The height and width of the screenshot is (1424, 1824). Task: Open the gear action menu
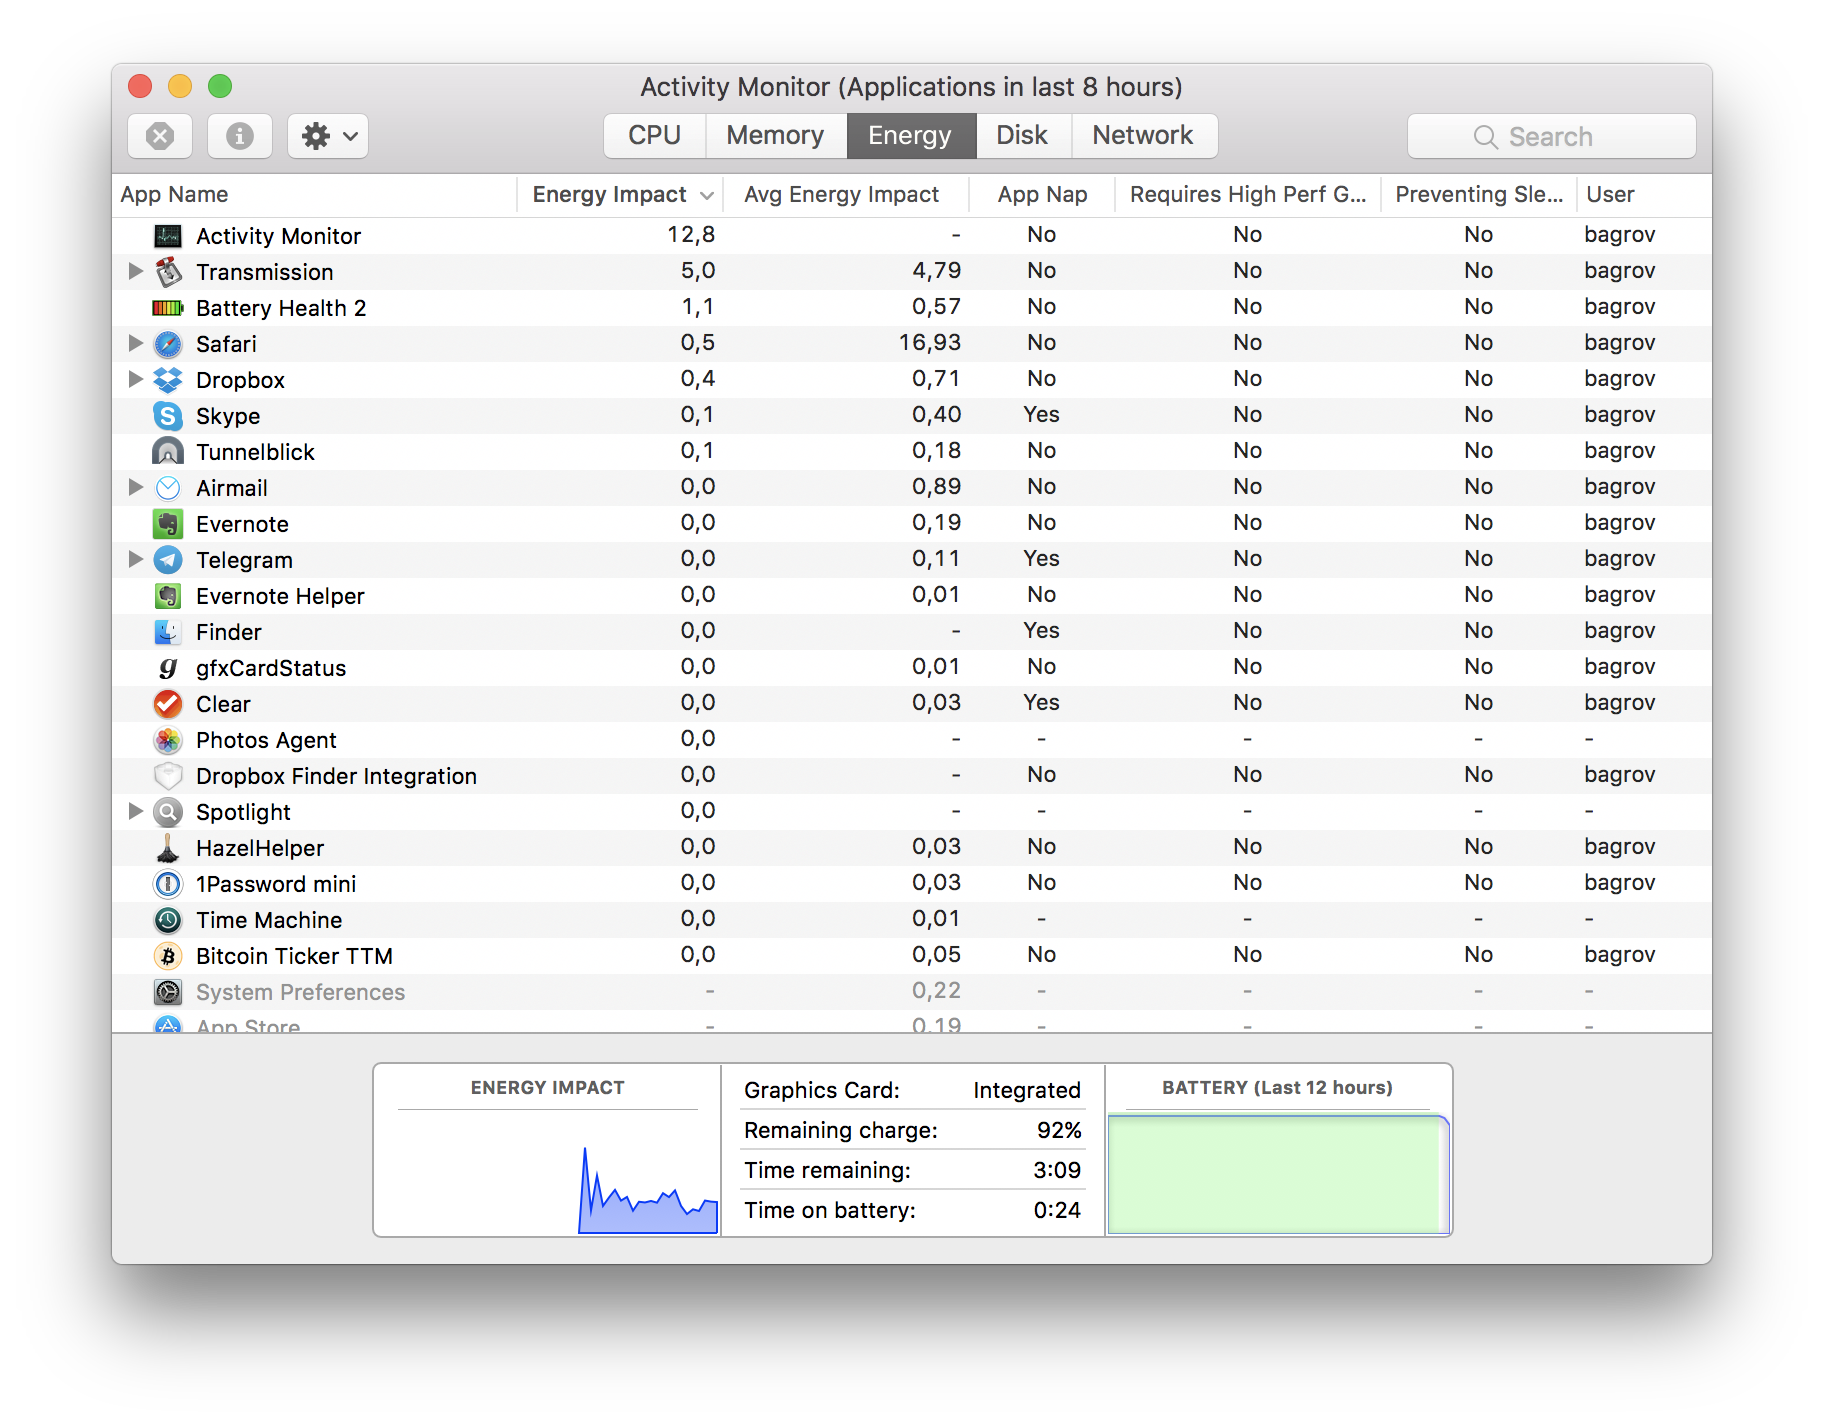(328, 136)
